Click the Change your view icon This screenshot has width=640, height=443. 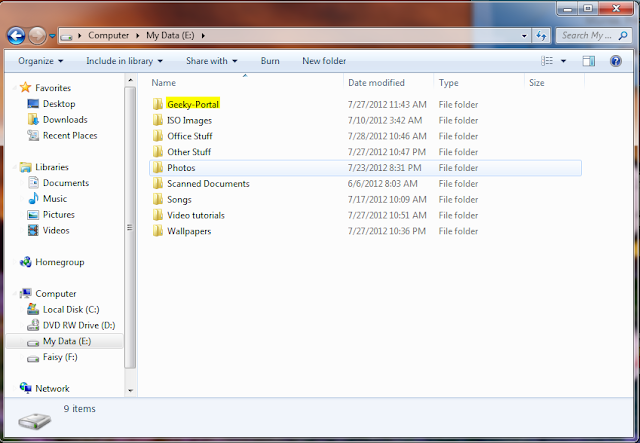547,61
